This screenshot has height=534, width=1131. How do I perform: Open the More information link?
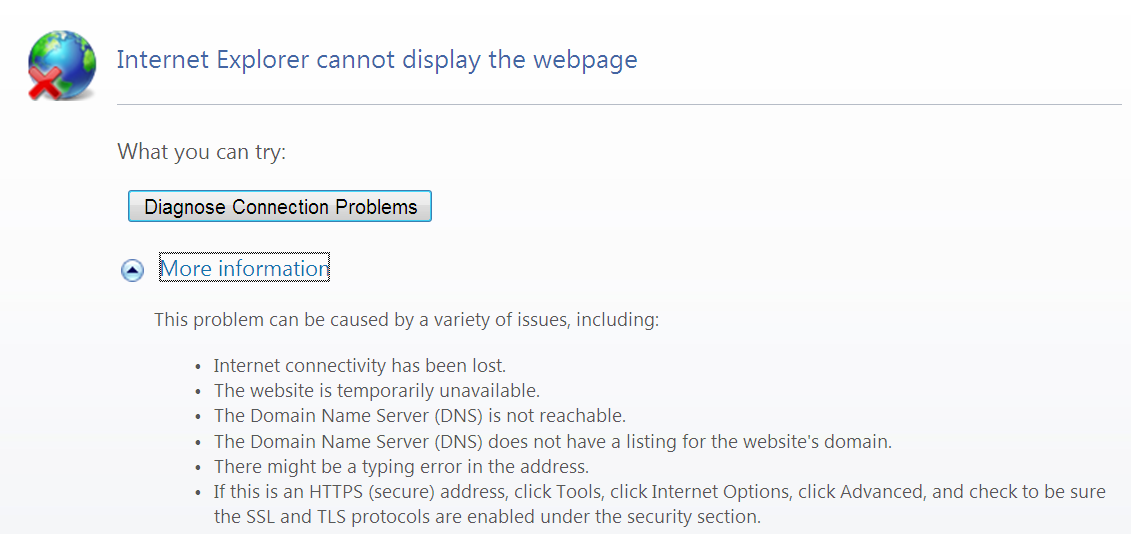[245, 268]
